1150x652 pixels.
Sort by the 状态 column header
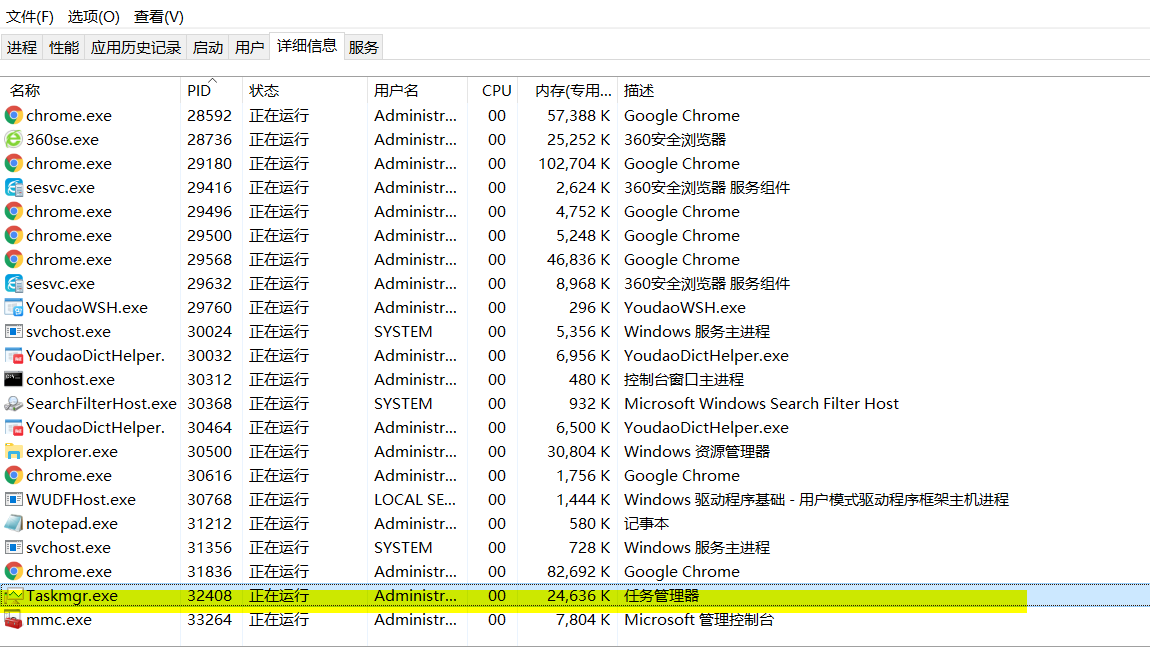click(304, 90)
